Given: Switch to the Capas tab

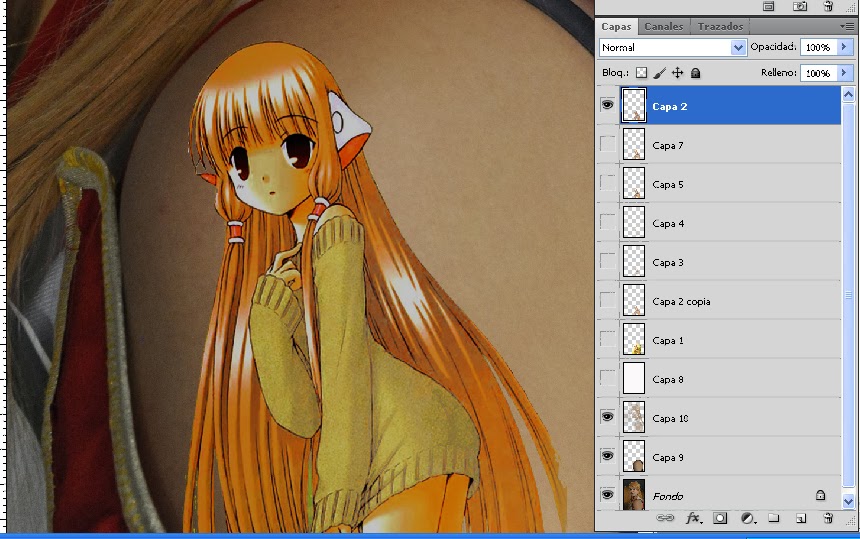Looking at the screenshot, I should (x=616, y=26).
